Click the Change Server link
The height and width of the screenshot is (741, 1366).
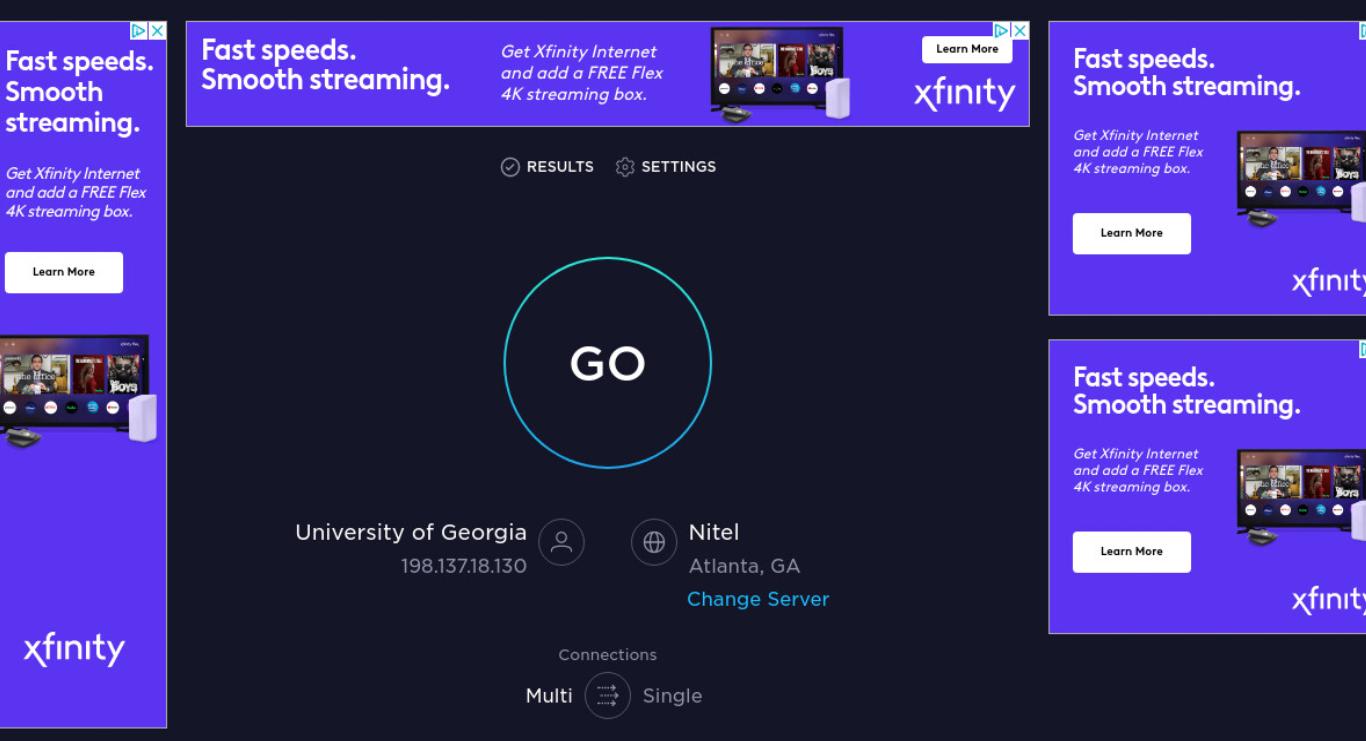tap(758, 599)
